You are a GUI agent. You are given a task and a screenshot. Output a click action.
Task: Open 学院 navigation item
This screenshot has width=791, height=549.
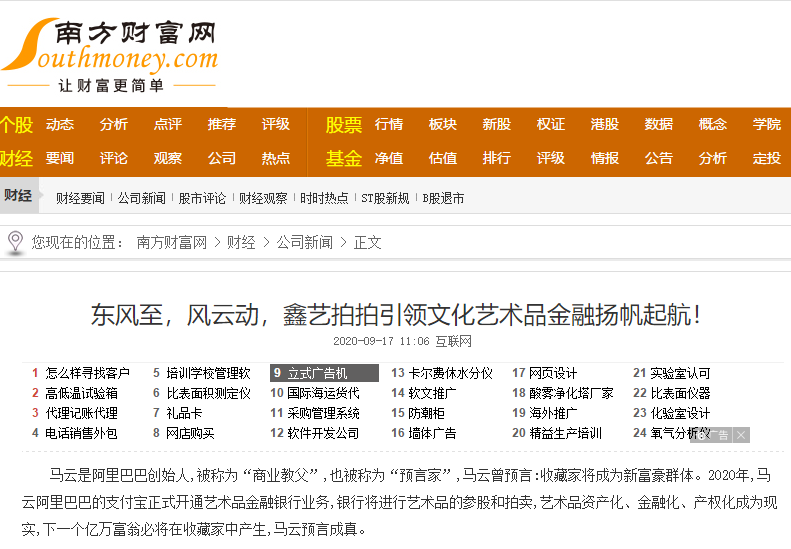coord(767,124)
